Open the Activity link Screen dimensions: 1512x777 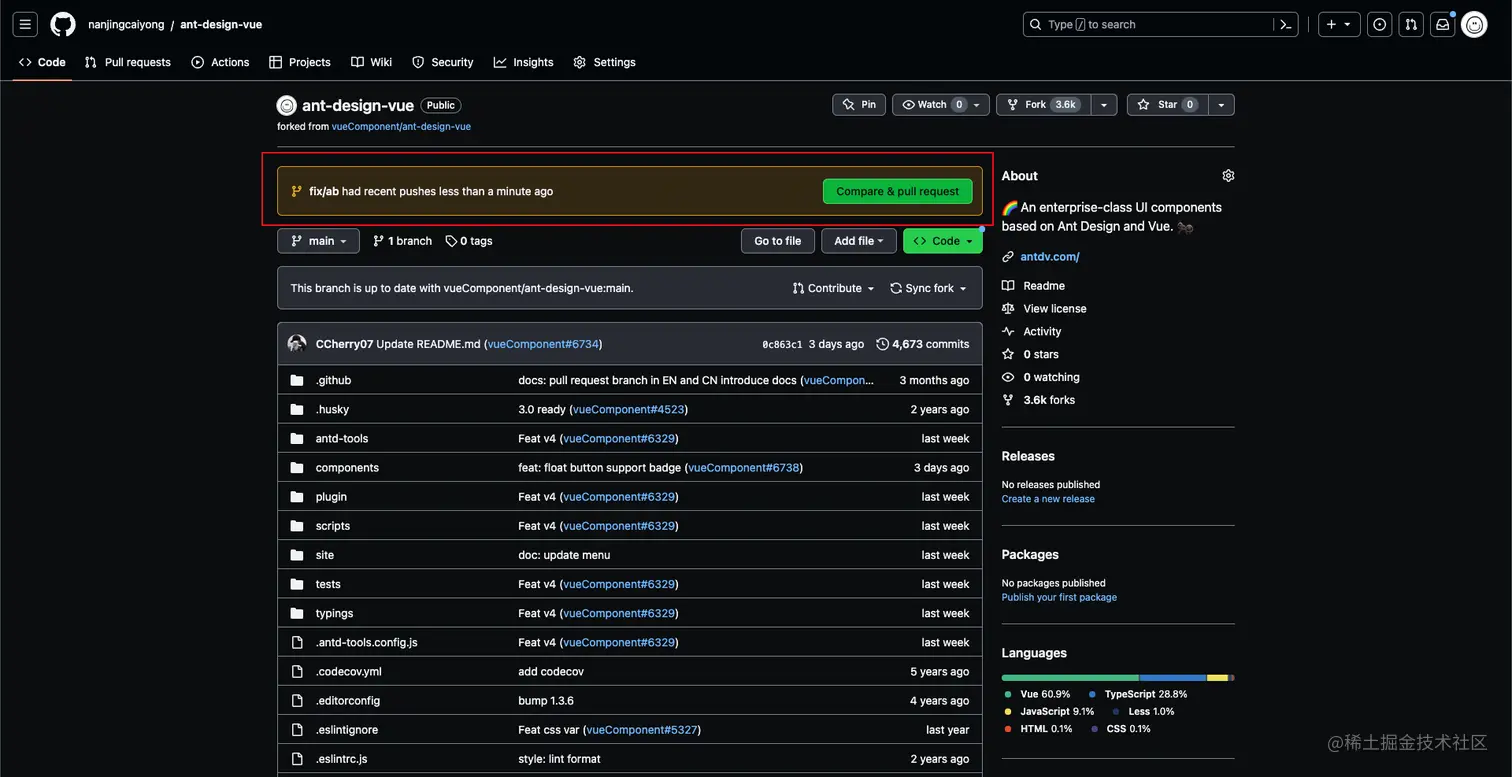click(1042, 332)
